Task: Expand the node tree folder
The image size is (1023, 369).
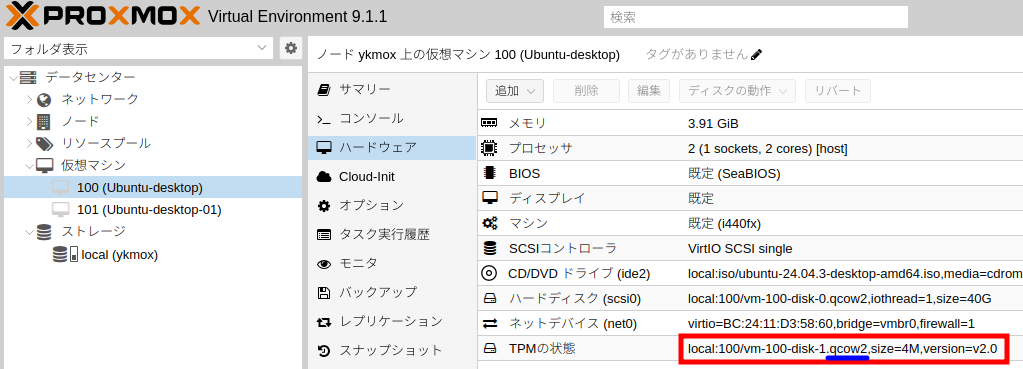Action: pyautogui.click(x=29, y=121)
